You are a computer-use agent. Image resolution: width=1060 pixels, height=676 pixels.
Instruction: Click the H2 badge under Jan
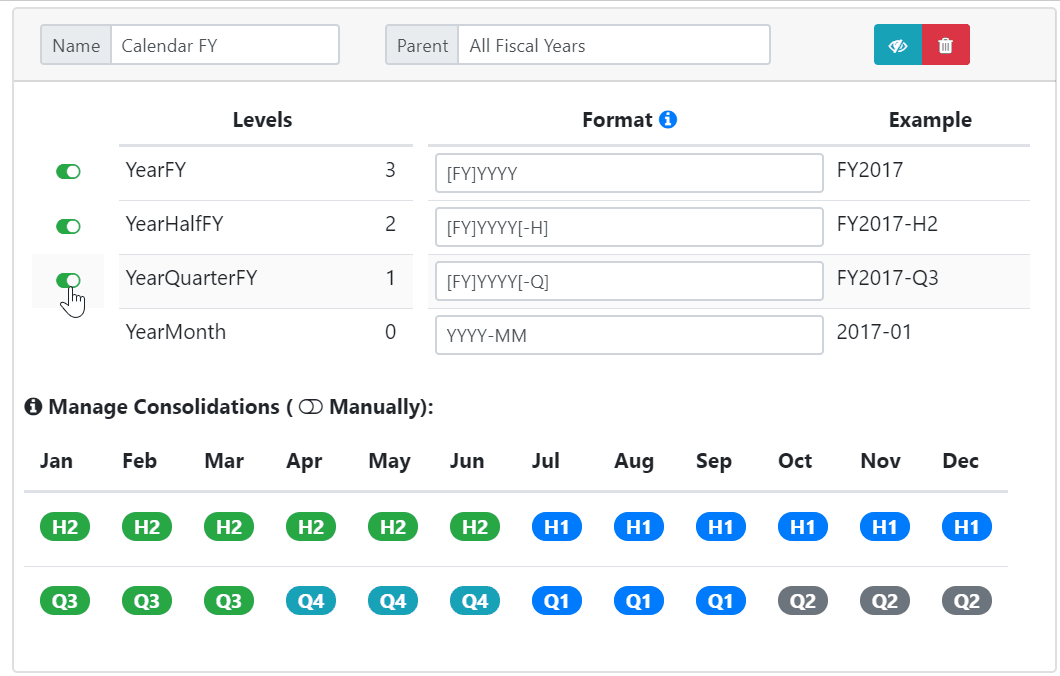[65, 527]
